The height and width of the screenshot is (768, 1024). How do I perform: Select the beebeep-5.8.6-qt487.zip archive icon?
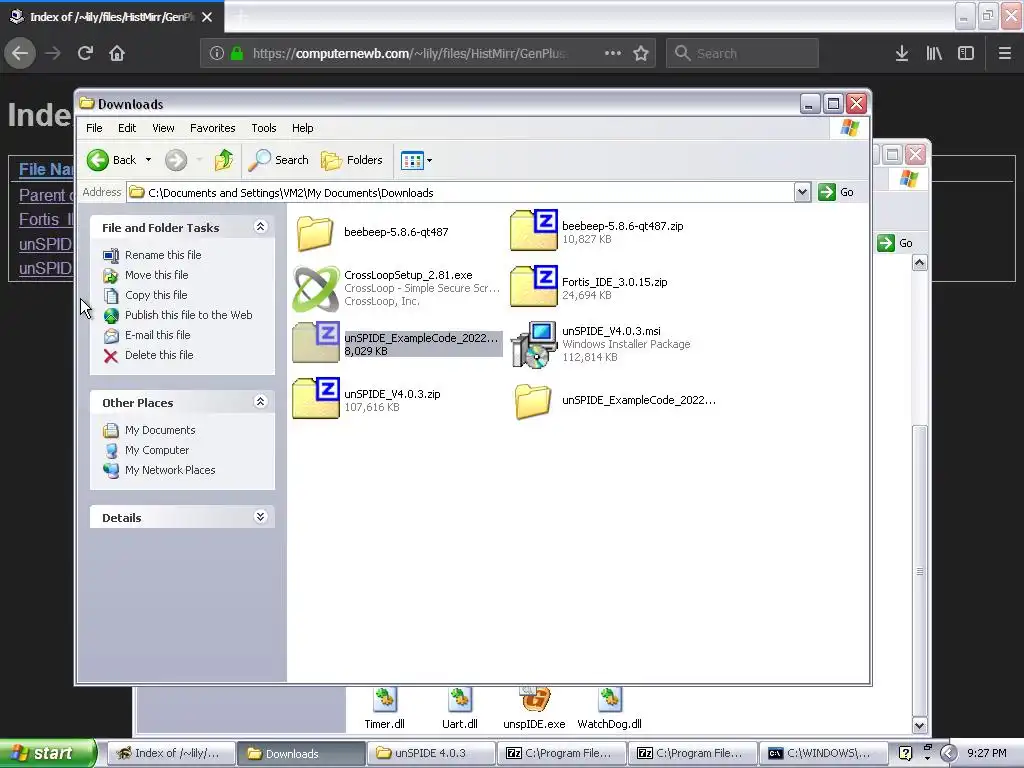click(x=534, y=230)
